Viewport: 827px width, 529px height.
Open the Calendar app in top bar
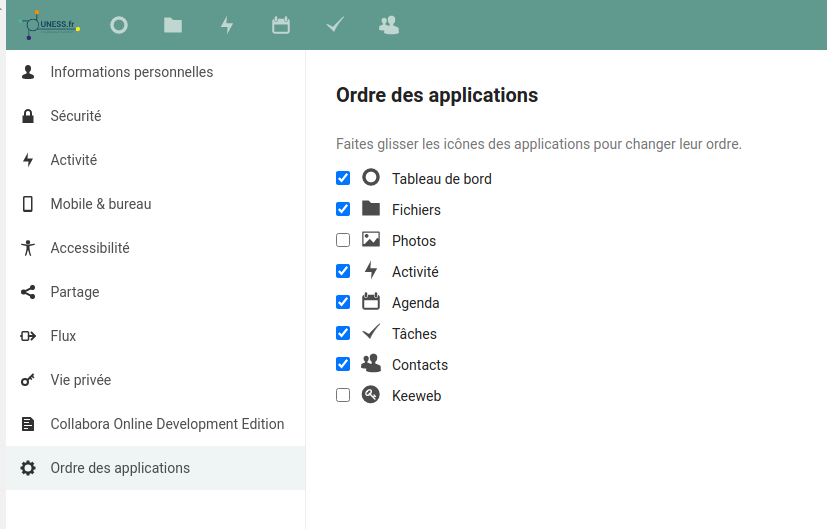coord(281,25)
